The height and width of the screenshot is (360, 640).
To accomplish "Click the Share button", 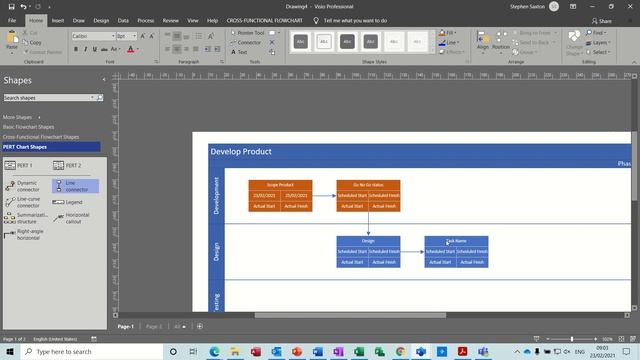I will click(x=602, y=21).
